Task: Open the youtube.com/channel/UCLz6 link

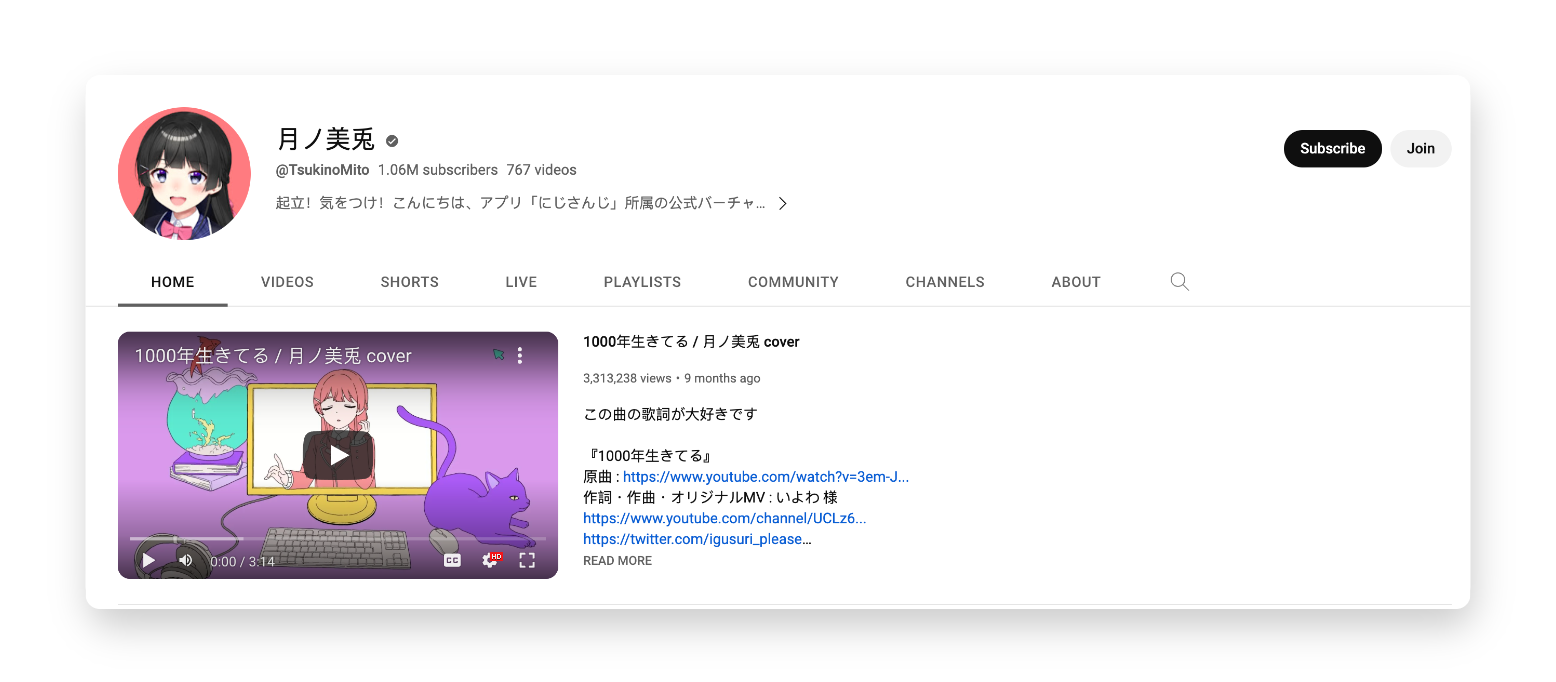Action: tap(725, 518)
